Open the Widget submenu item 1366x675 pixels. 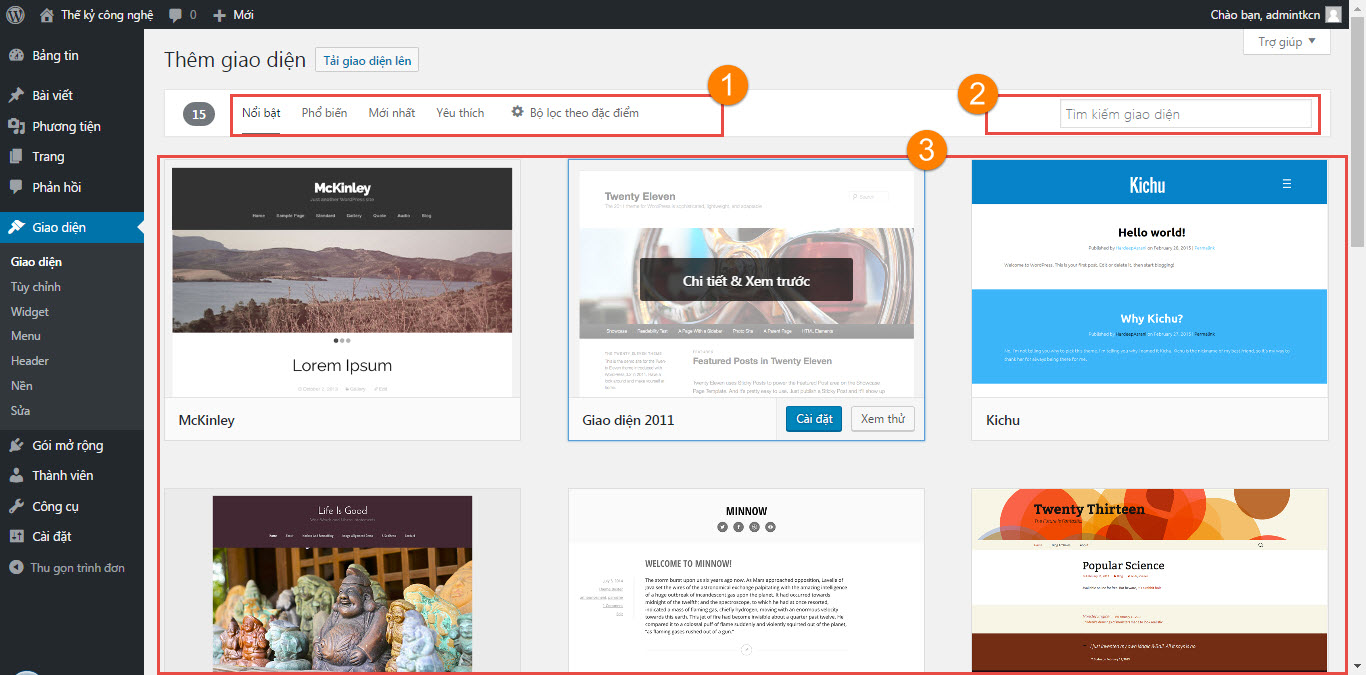click(30, 312)
